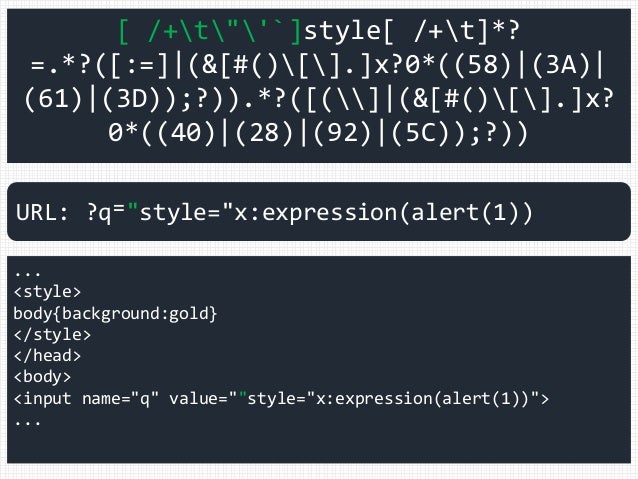Click the green quote in input value
The height and width of the screenshot is (479, 638).
(x=243, y=394)
